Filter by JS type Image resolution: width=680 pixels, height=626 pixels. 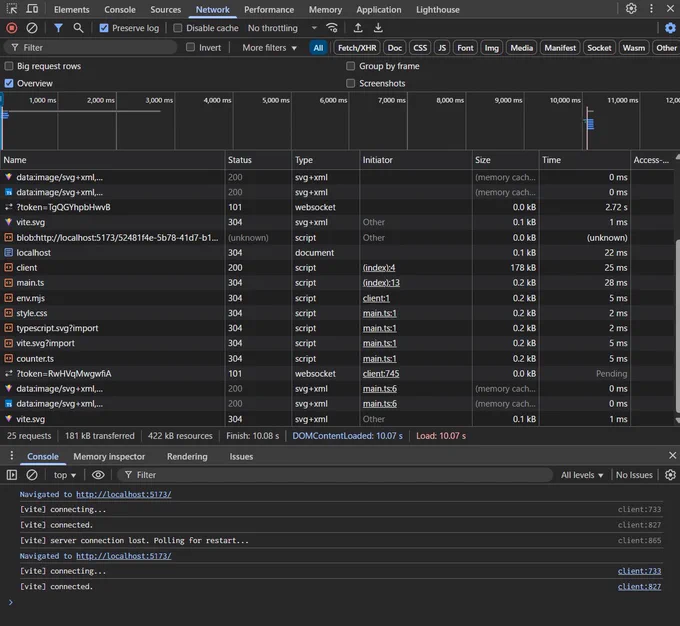pyautogui.click(x=441, y=48)
